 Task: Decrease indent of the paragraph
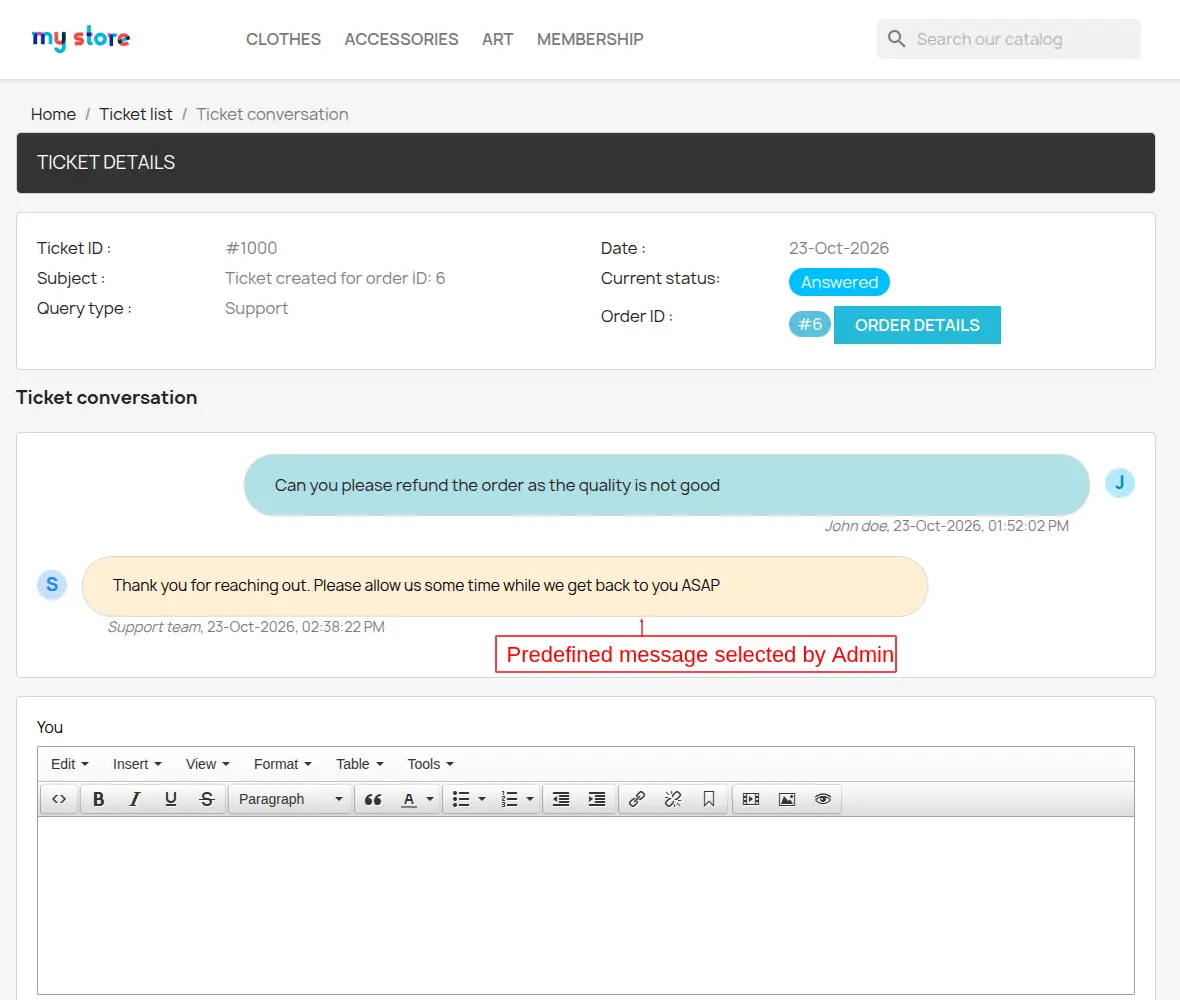pyautogui.click(x=561, y=799)
